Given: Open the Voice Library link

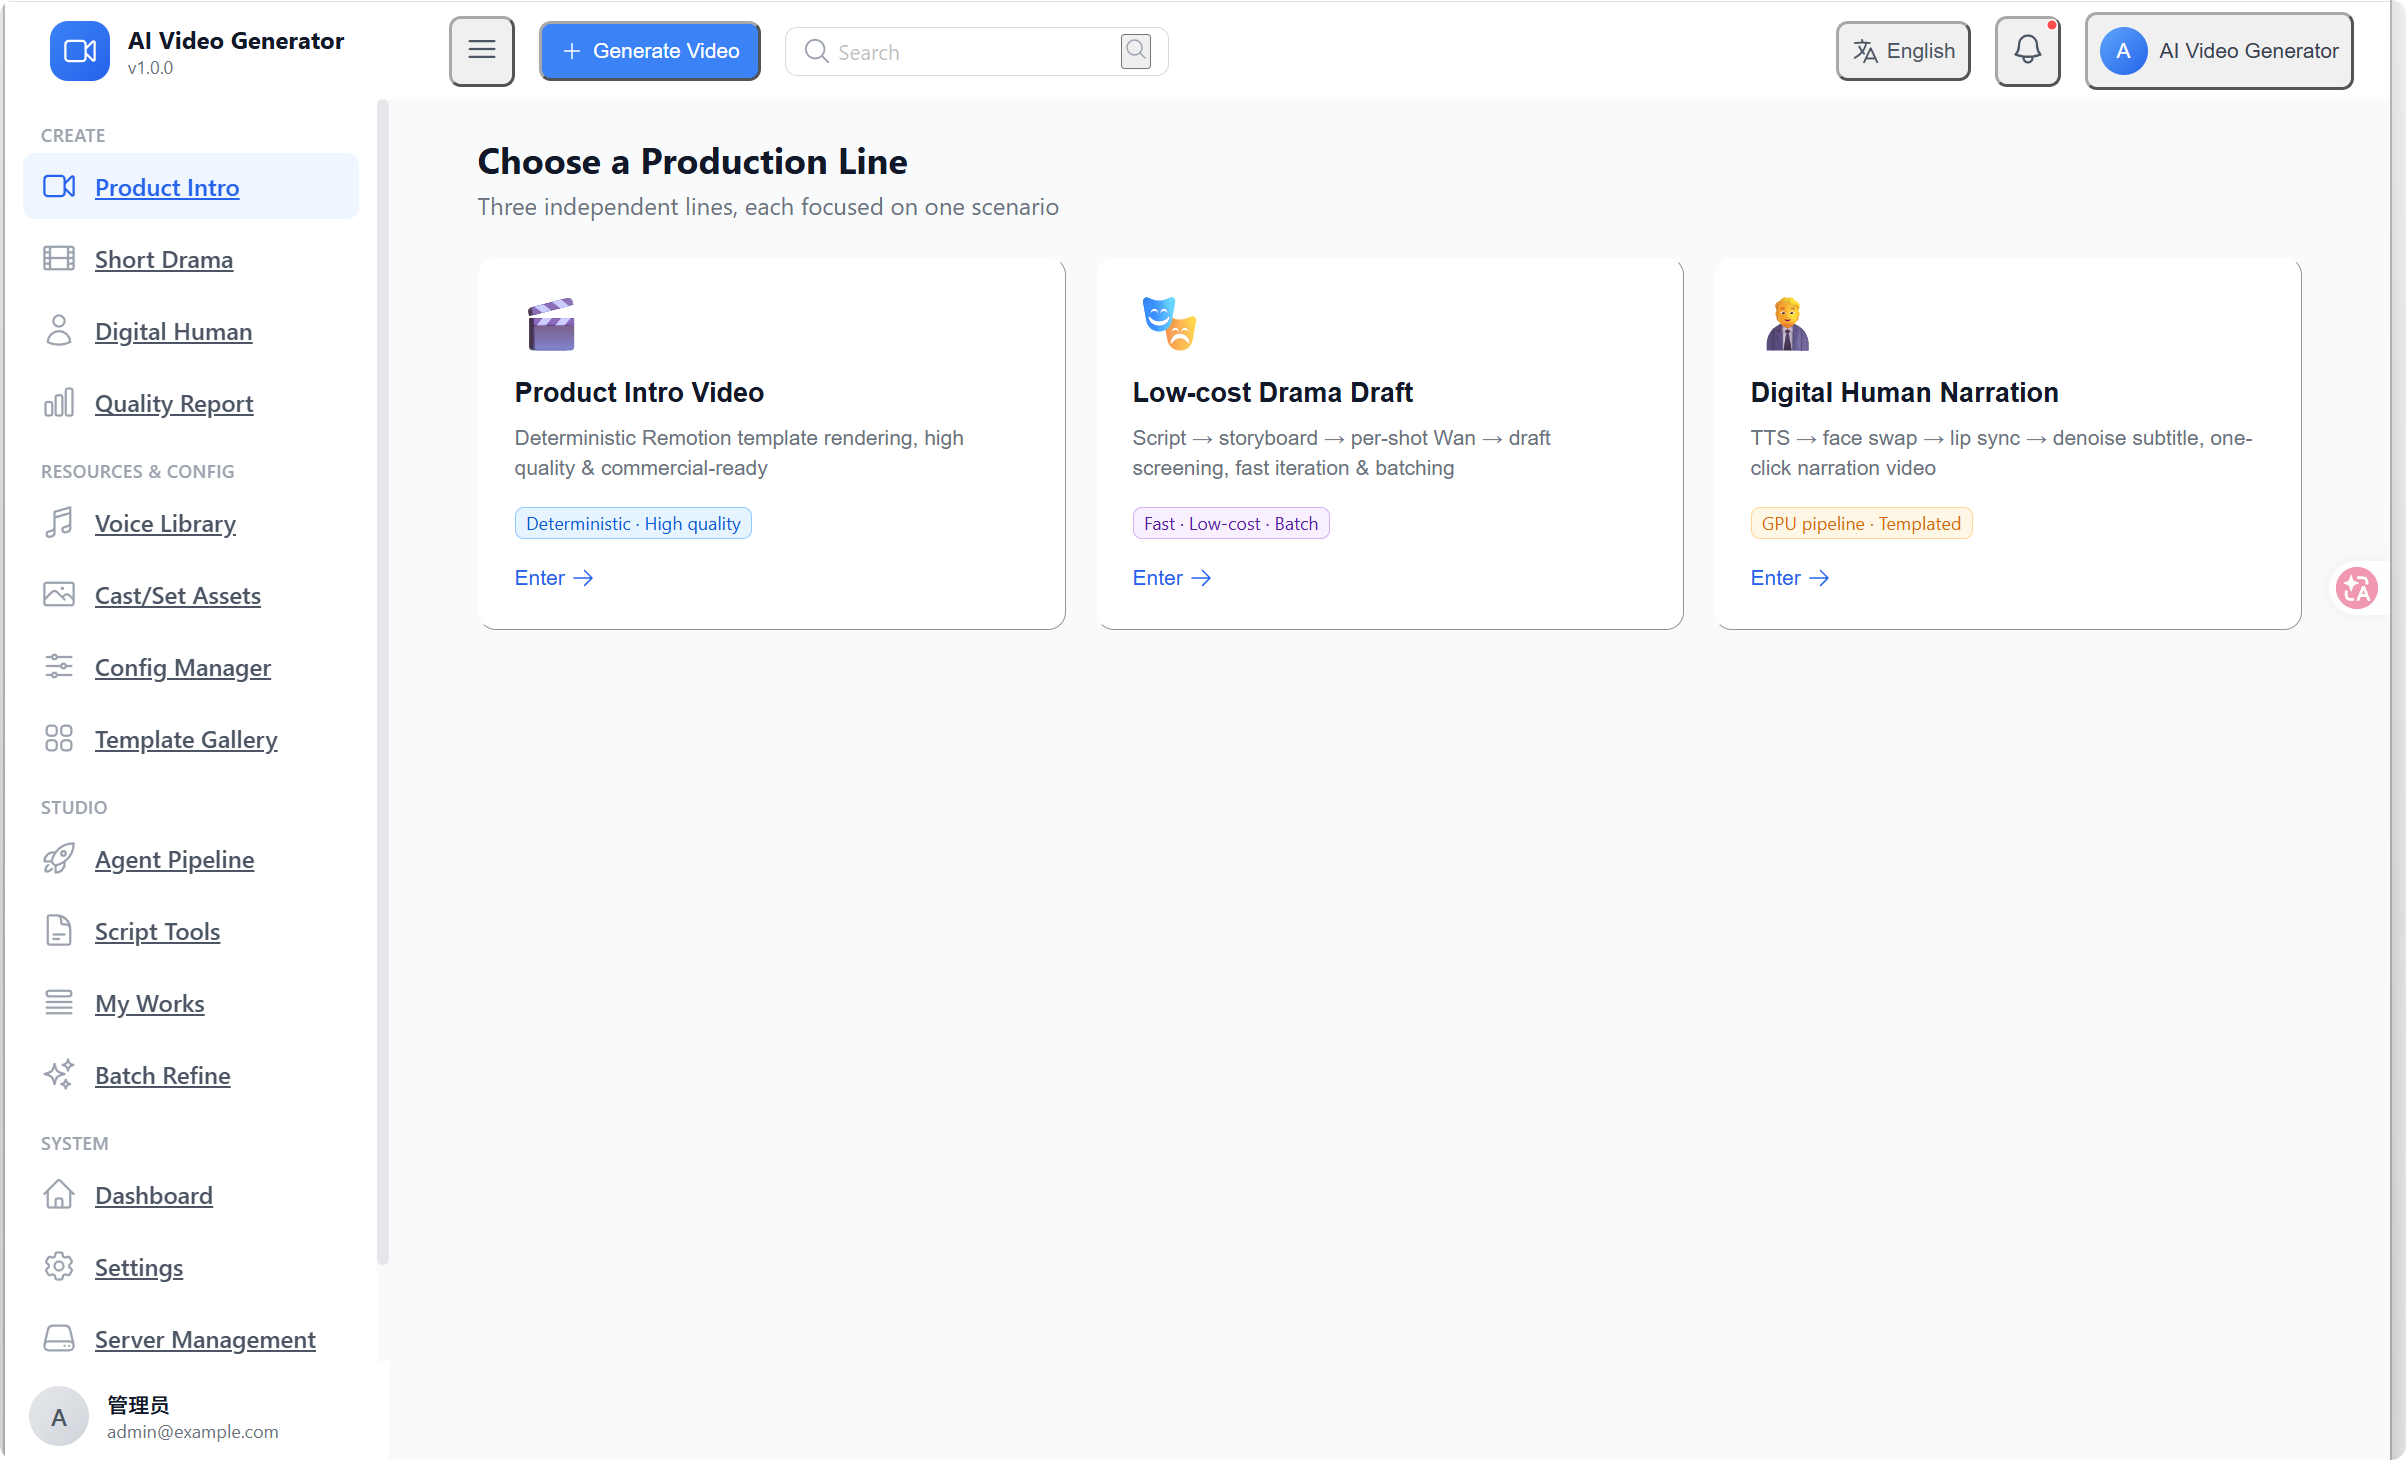Looking at the screenshot, I should pos(165,524).
